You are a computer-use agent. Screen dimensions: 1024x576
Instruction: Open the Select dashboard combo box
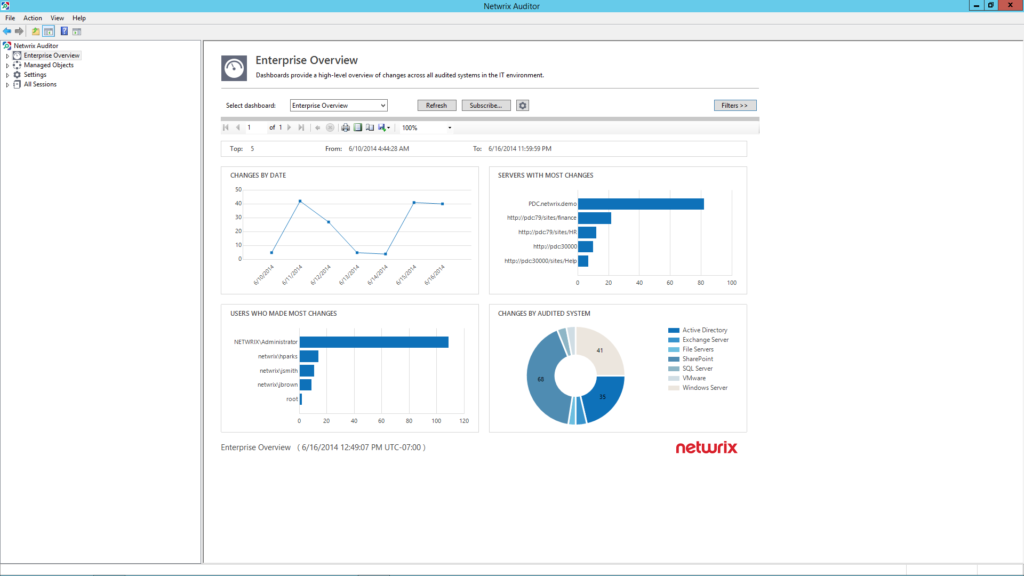point(338,104)
